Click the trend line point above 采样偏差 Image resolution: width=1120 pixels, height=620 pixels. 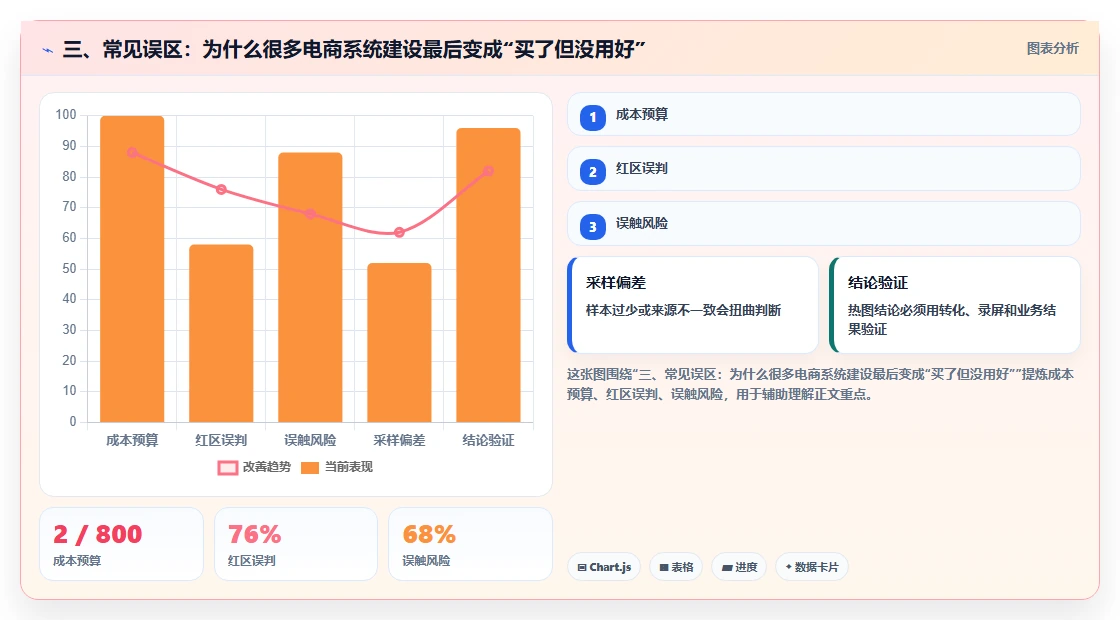click(399, 232)
